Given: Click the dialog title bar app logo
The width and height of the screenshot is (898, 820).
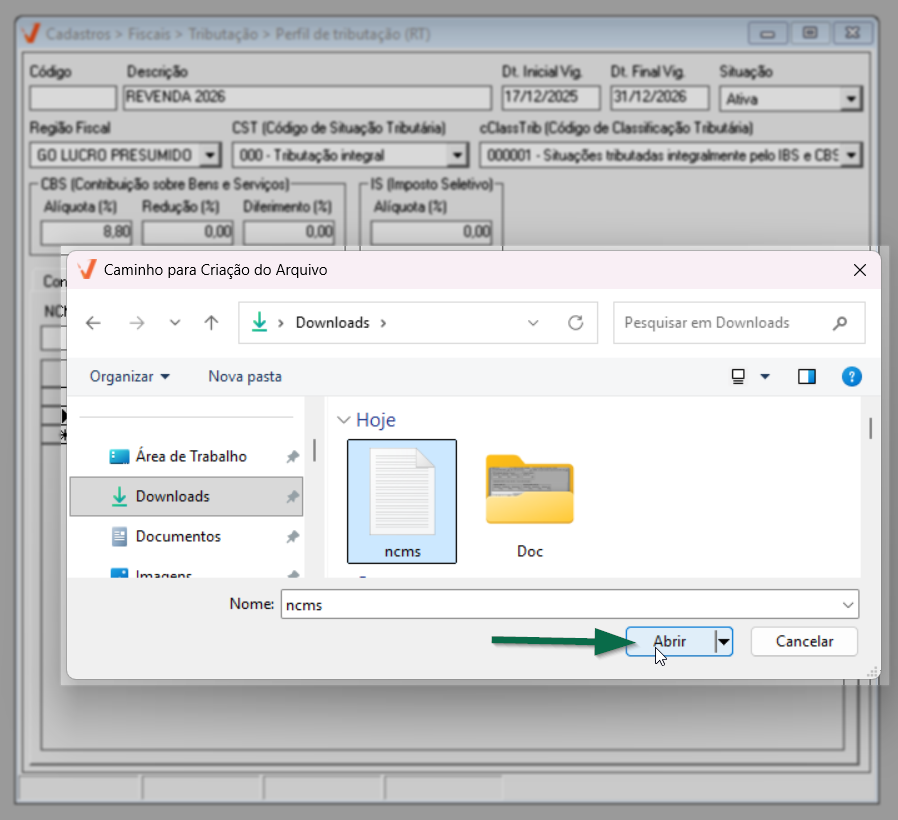Looking at the screenshot, I should click(x=87, y=269).
